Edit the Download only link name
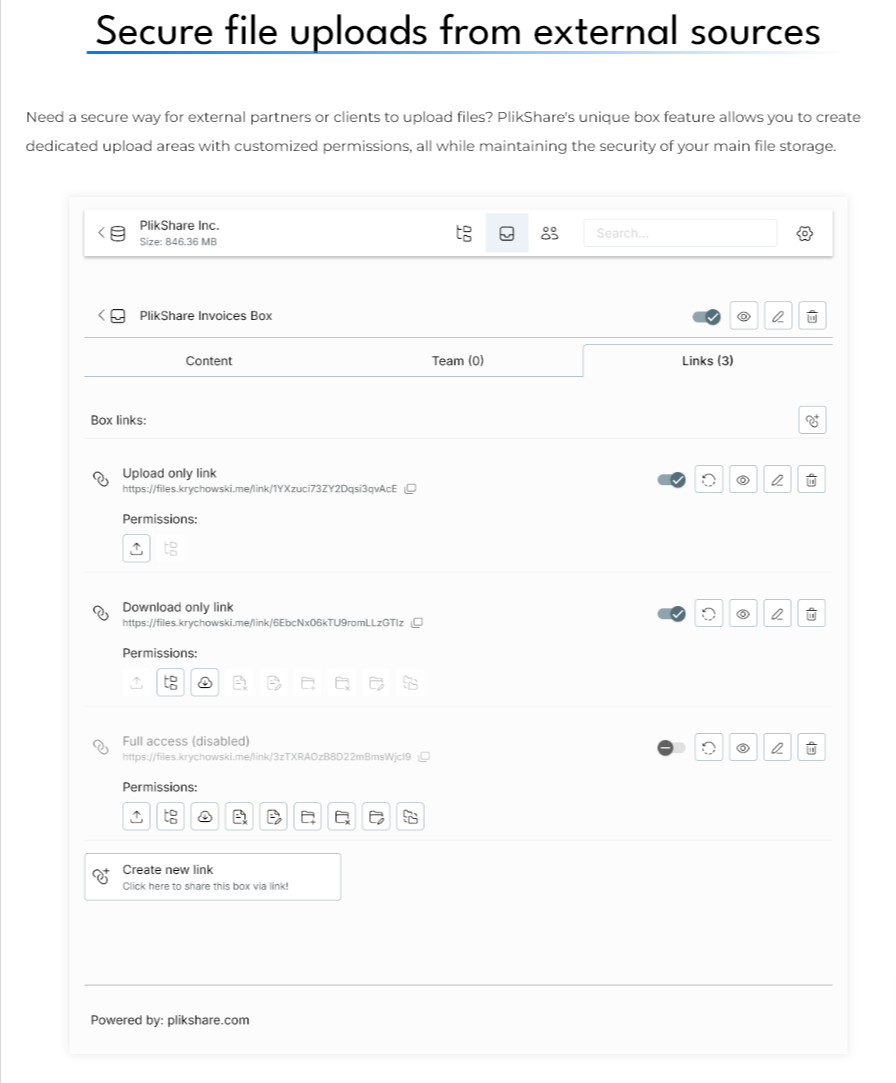 click(x=777, y=614)
